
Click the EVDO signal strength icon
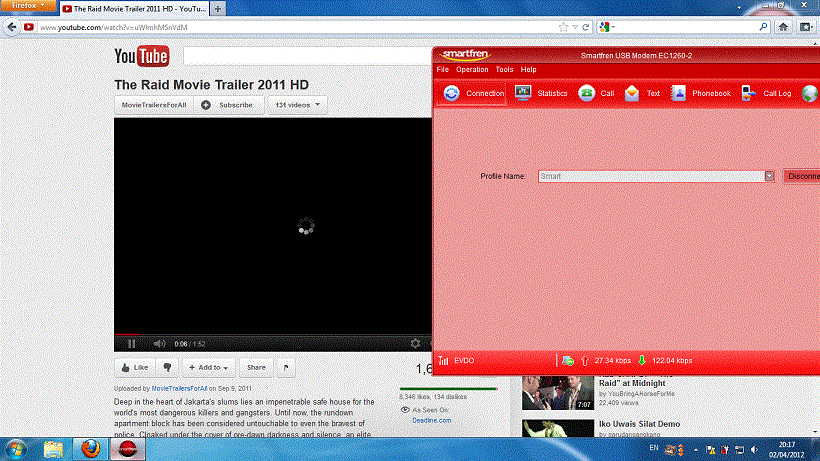(x=443, y=361)
